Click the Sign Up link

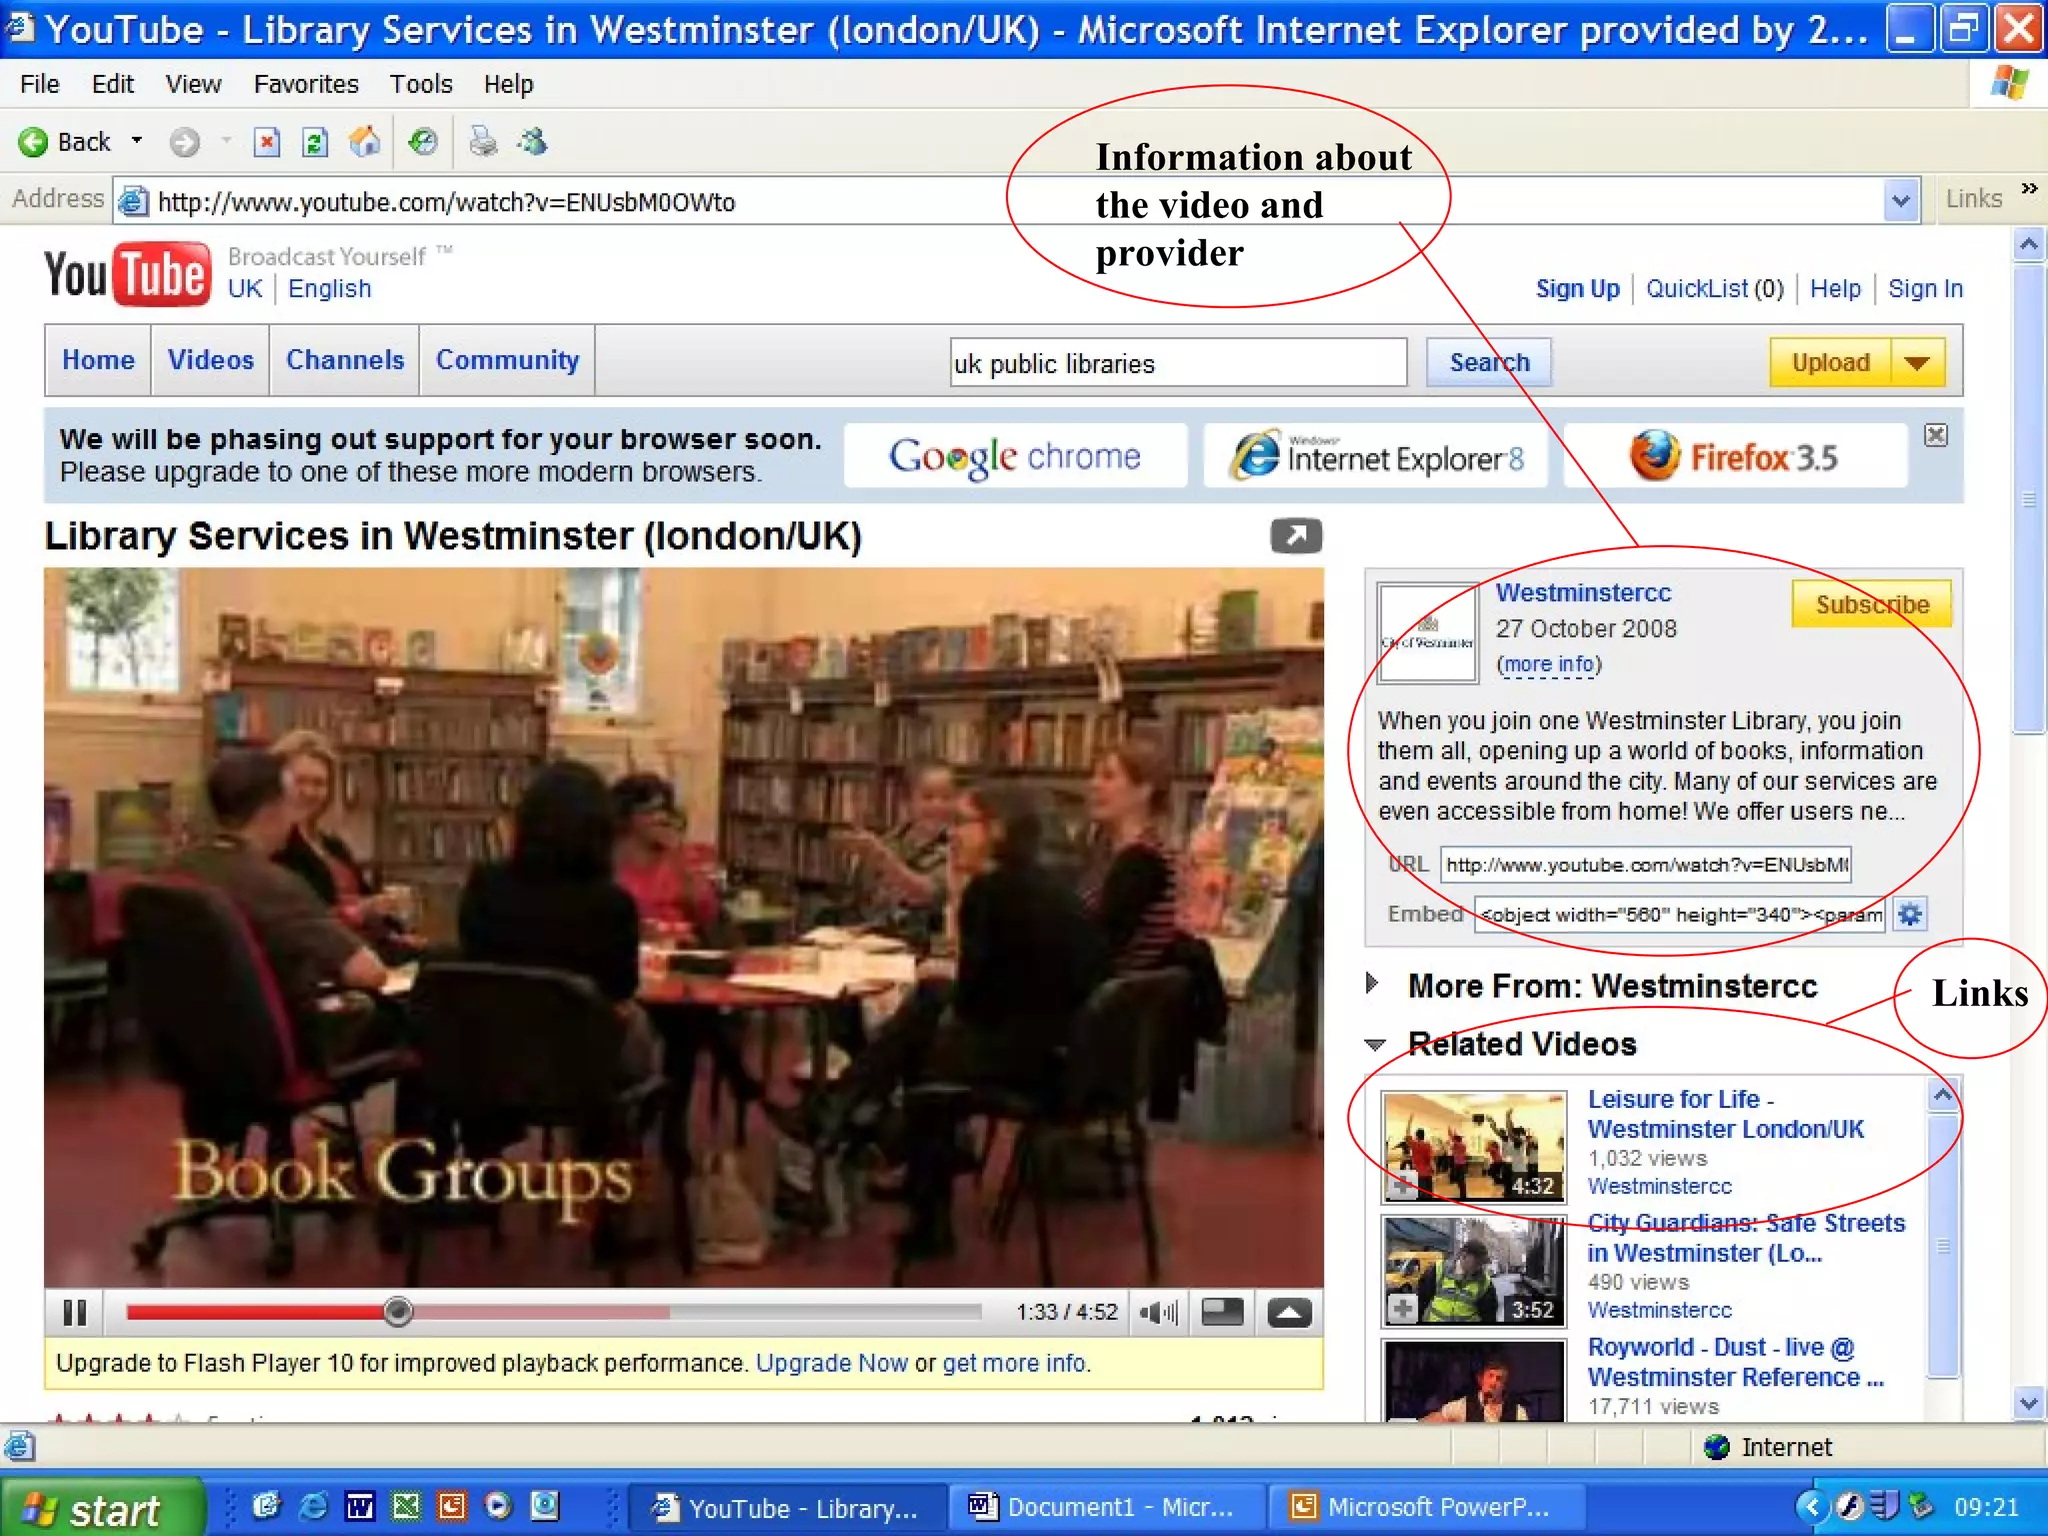click(1577, 289)
